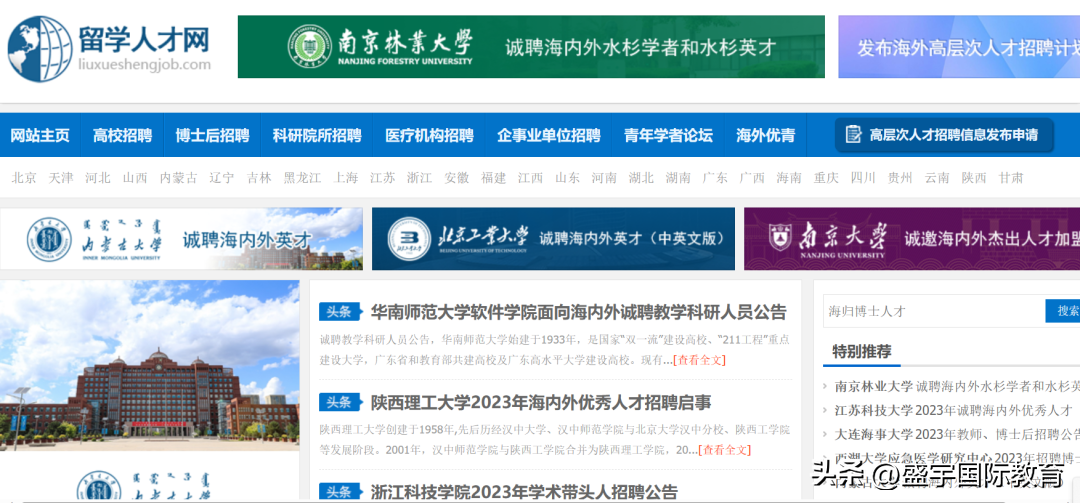Viewport: 1080px width, 503px height.
Task: Select the 湖南 region link
Action: (678, 178)
